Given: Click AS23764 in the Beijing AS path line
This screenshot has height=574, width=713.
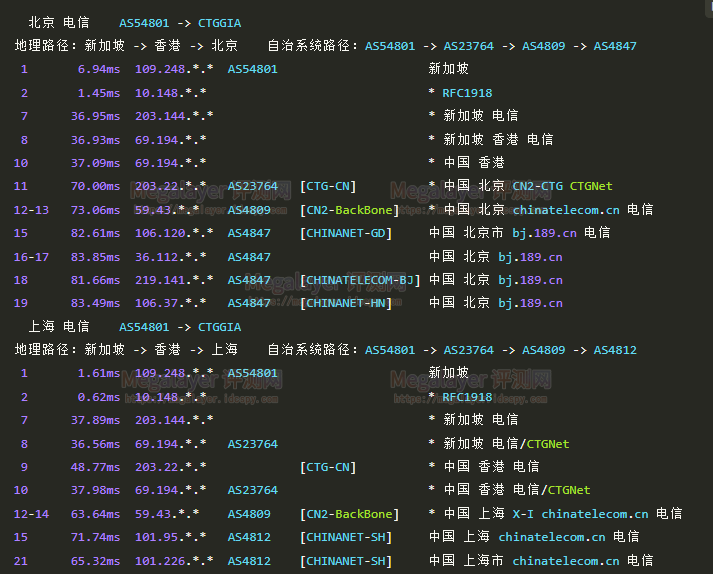Looking at the screenshot, I should (x=469, y=46).
